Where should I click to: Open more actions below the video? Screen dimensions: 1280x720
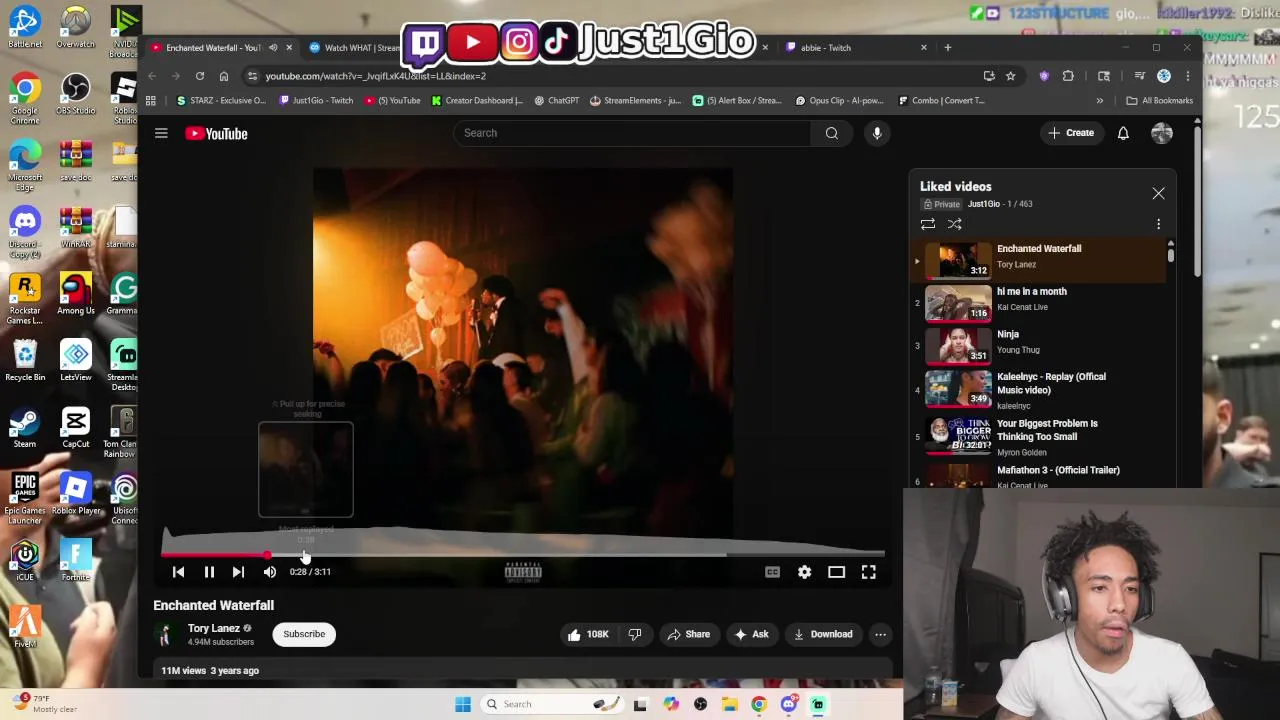coord(880,634)
